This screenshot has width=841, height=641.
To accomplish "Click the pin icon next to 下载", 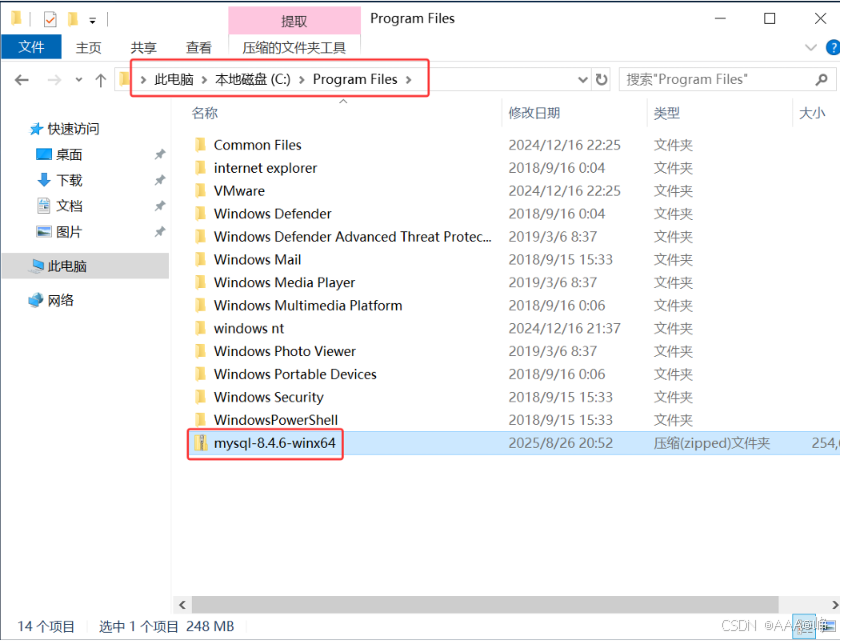I will [x=160, y=180].
